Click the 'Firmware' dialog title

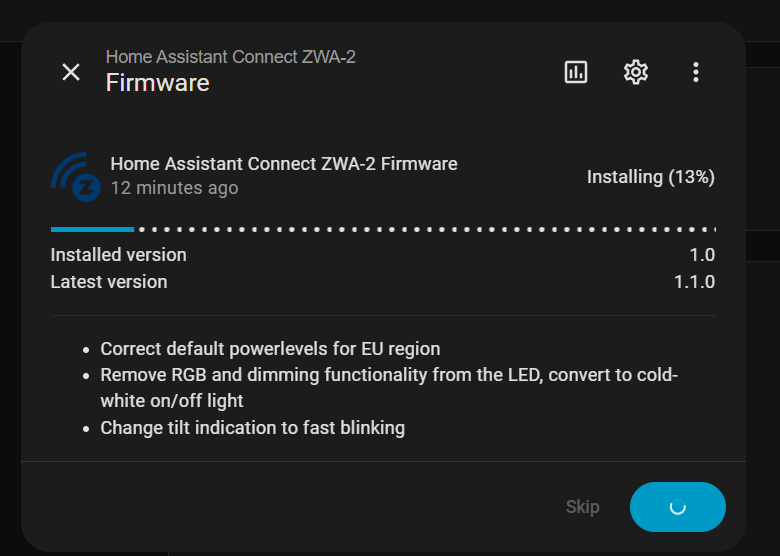click(157, 82)
